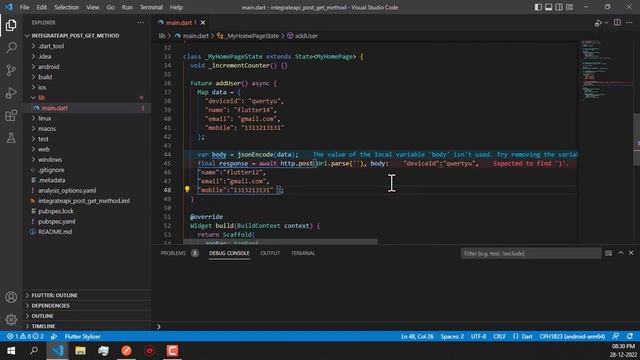Screen dimensions: 640x360
Task: Click the Flutter Stylizer status item
Action: [x=82, y=336]
